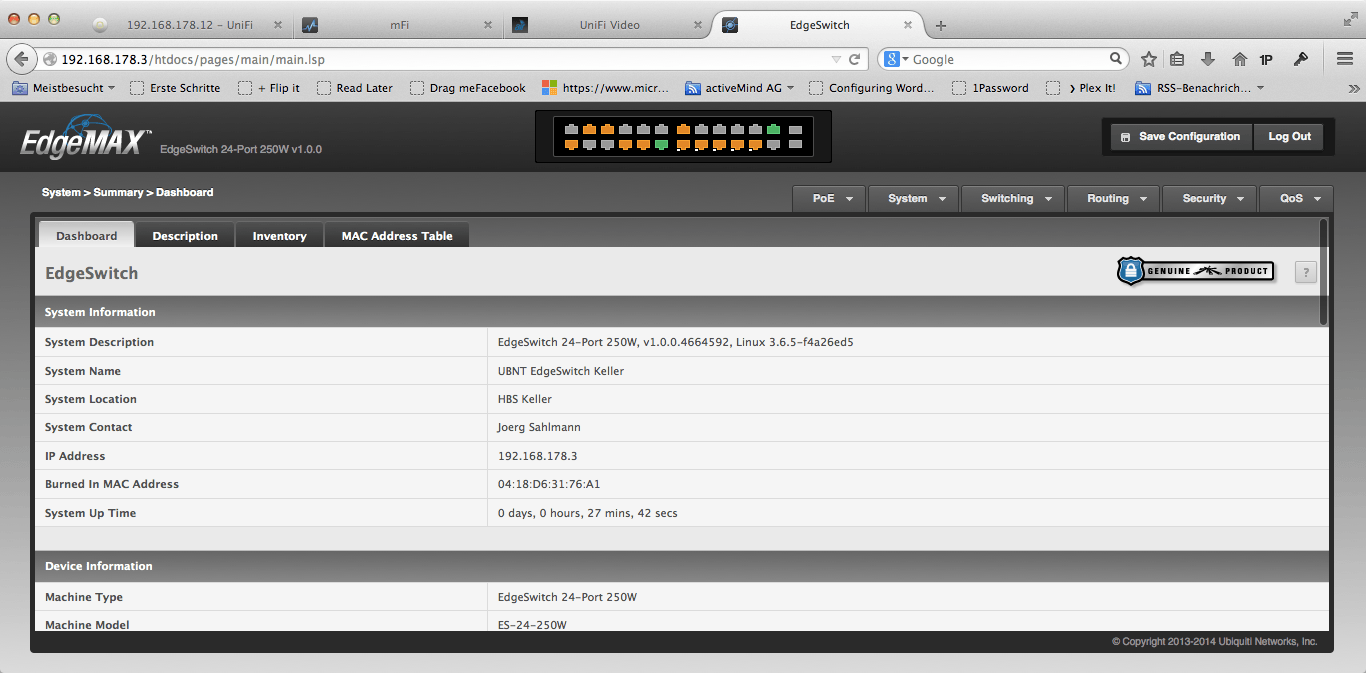Select the green port in the top row
This screenshot has height=673, width=1366.
773,129
